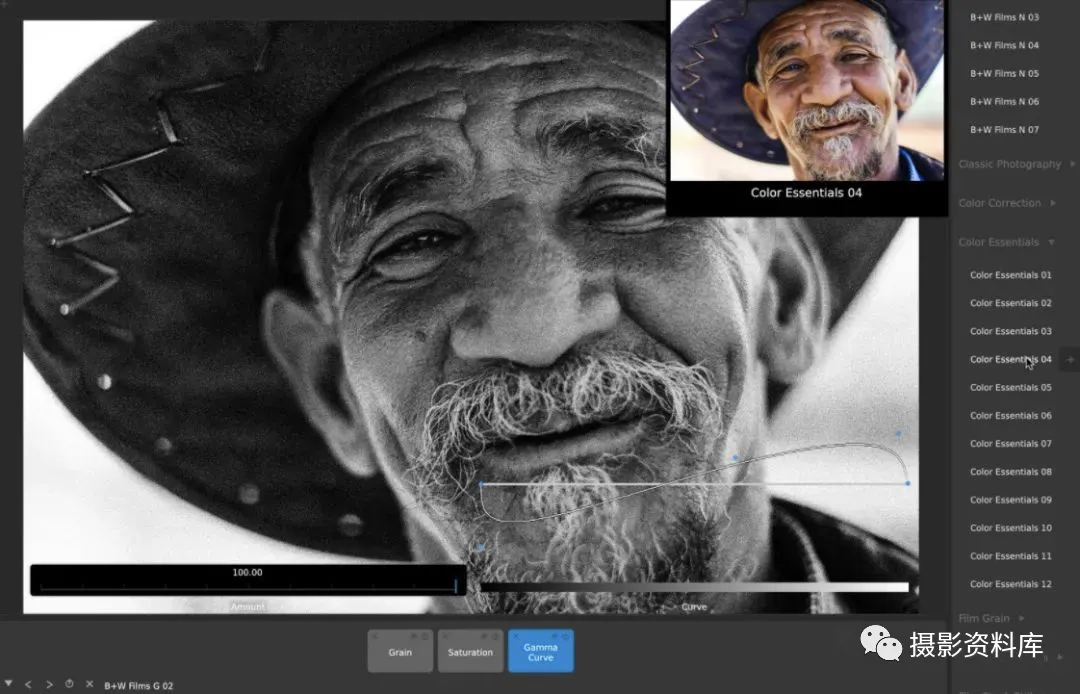The image size is (1080, 694).
Task: Toggle the power icon on Grain node
Action: tap(425, 636)
